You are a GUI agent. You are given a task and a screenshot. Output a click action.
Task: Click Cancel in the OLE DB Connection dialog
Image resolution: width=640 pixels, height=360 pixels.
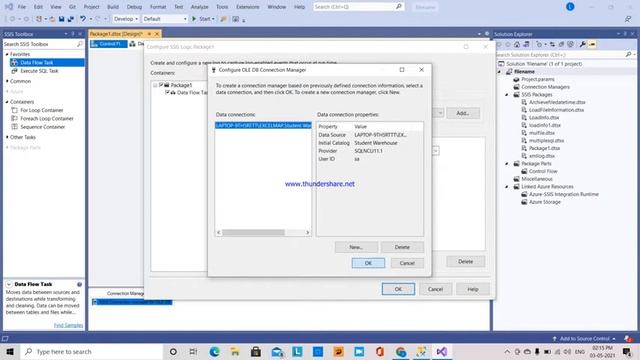pos(407,263)
